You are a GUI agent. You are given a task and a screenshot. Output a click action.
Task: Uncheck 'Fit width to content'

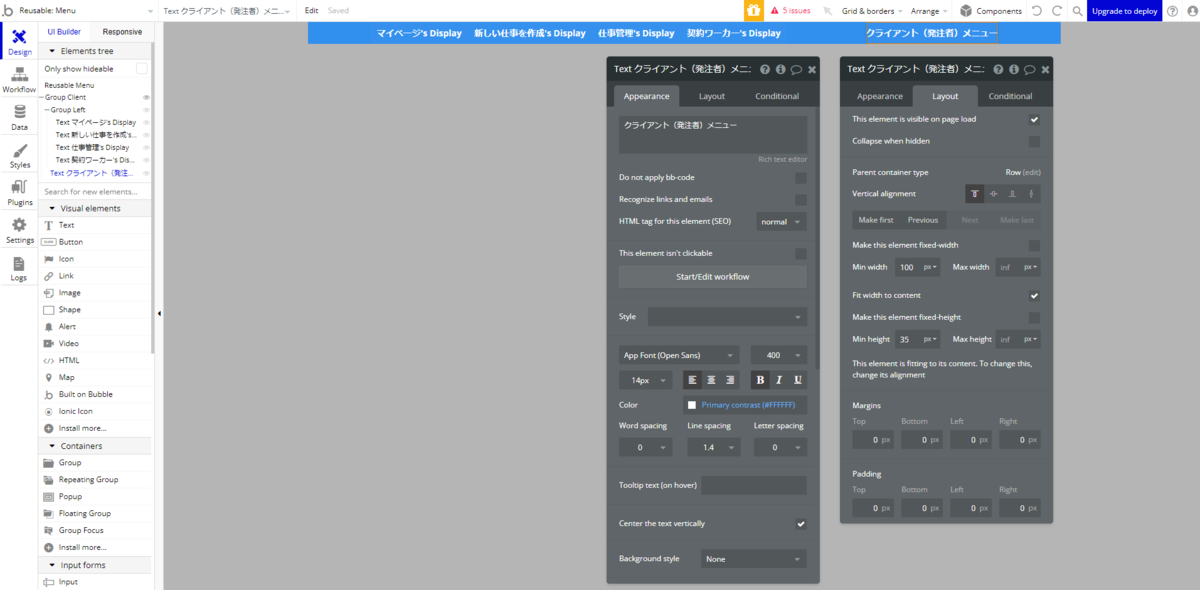[x=1034, y=296]
